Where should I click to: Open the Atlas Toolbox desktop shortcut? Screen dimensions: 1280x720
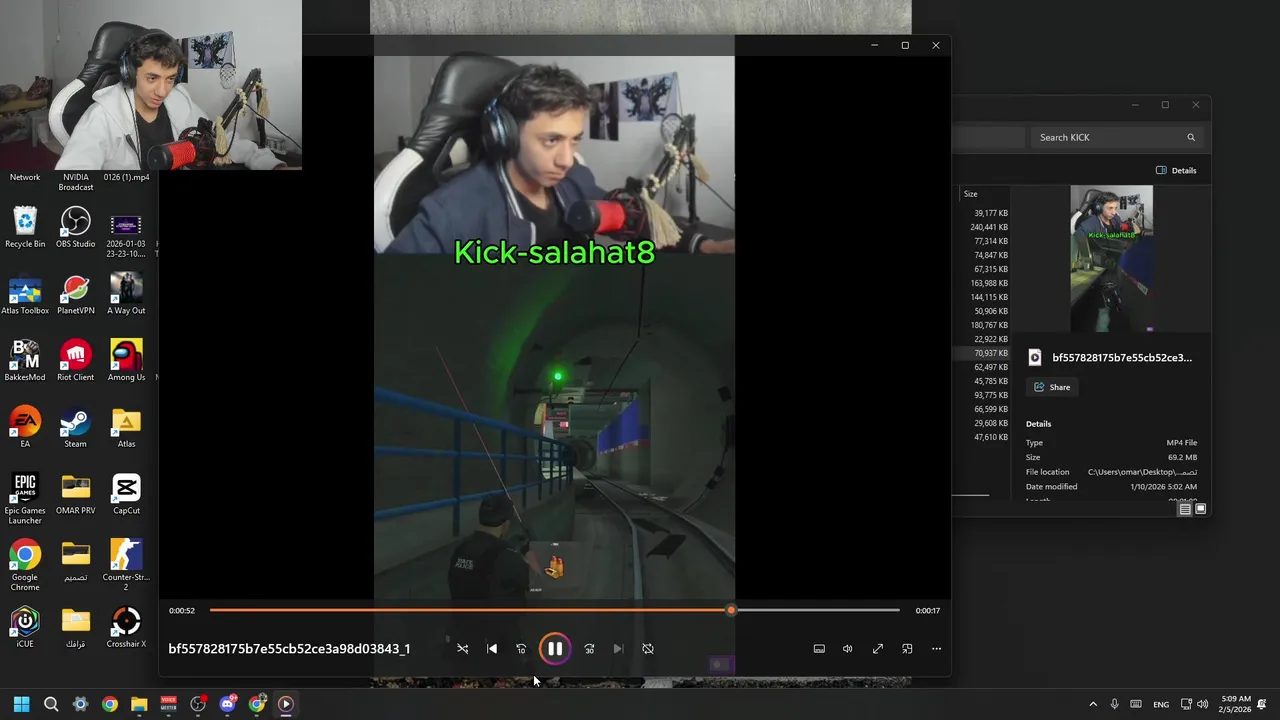click(25, 294)
